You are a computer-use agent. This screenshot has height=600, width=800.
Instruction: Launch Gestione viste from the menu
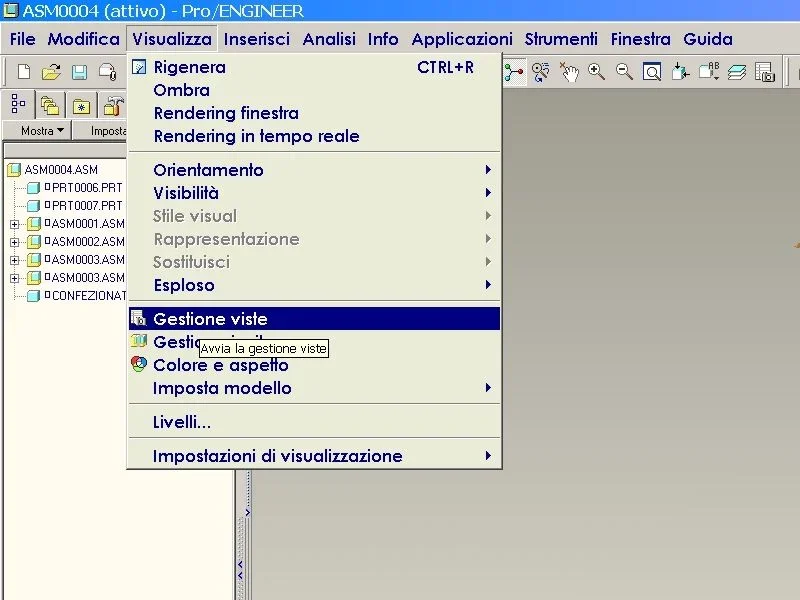point(314,318)
